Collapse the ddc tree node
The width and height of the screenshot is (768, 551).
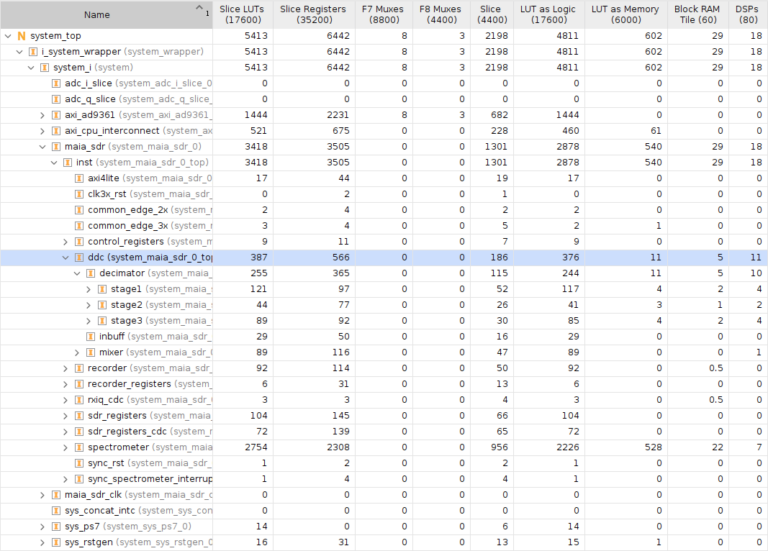pyautogui.click(x=65, y=257)
